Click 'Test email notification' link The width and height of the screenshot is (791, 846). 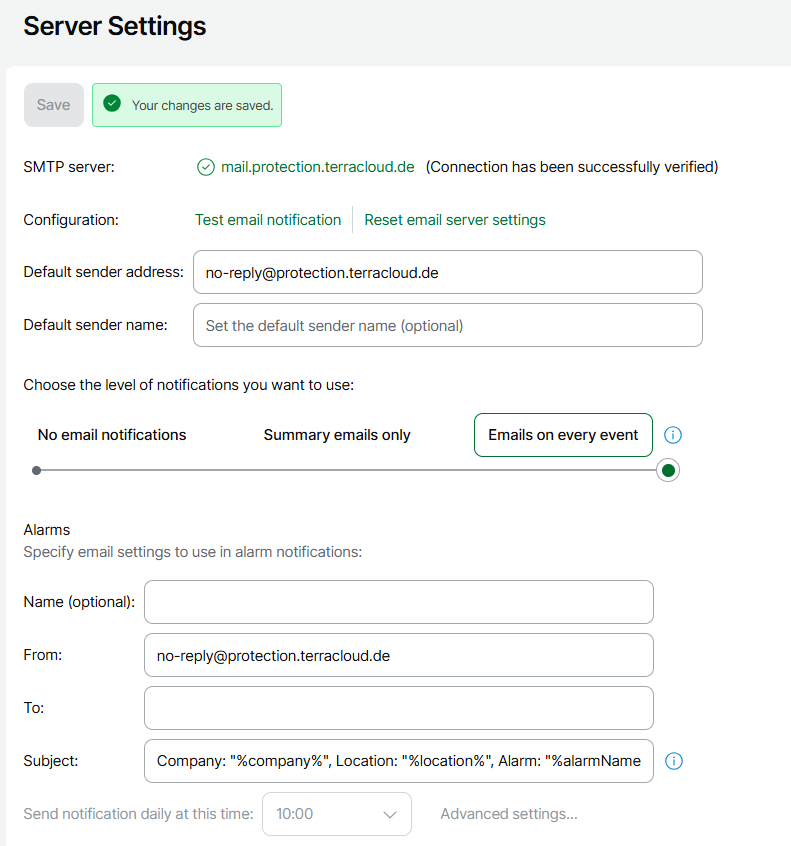268,220
